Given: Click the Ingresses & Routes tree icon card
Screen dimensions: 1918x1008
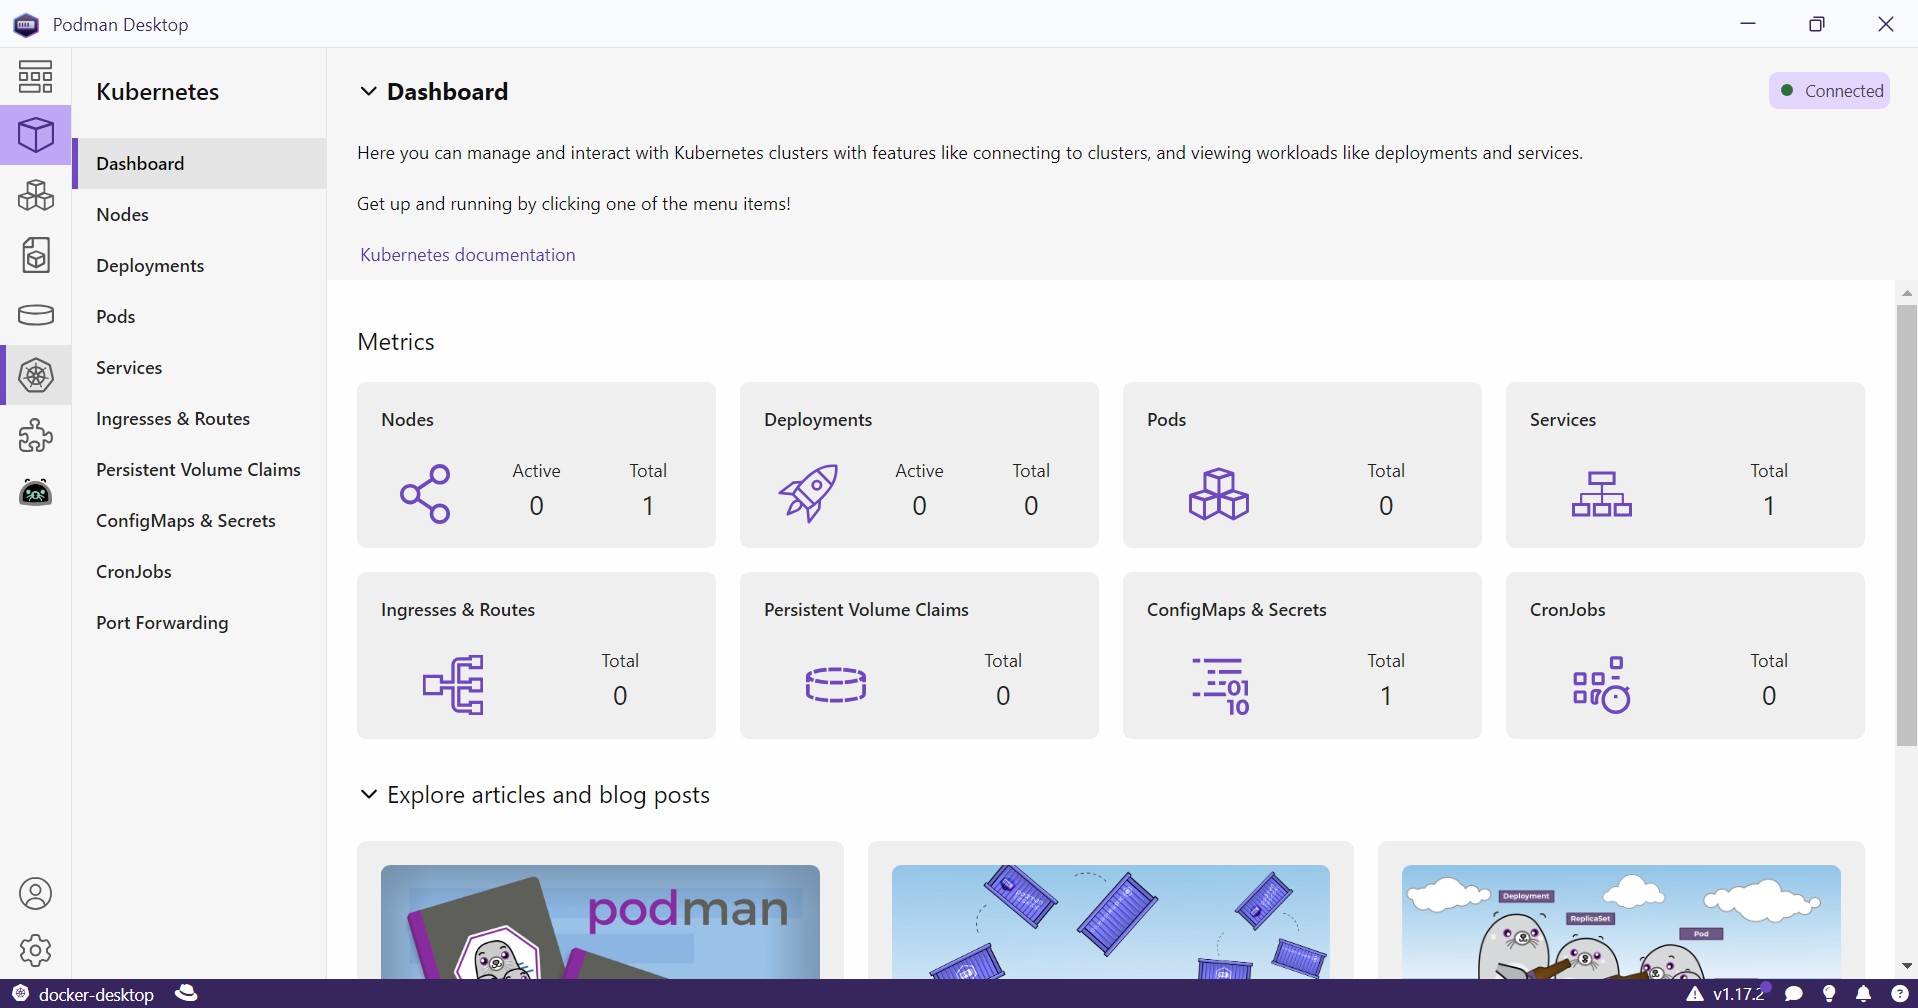Looking at the screenshot, I should [x=453, y=685].
